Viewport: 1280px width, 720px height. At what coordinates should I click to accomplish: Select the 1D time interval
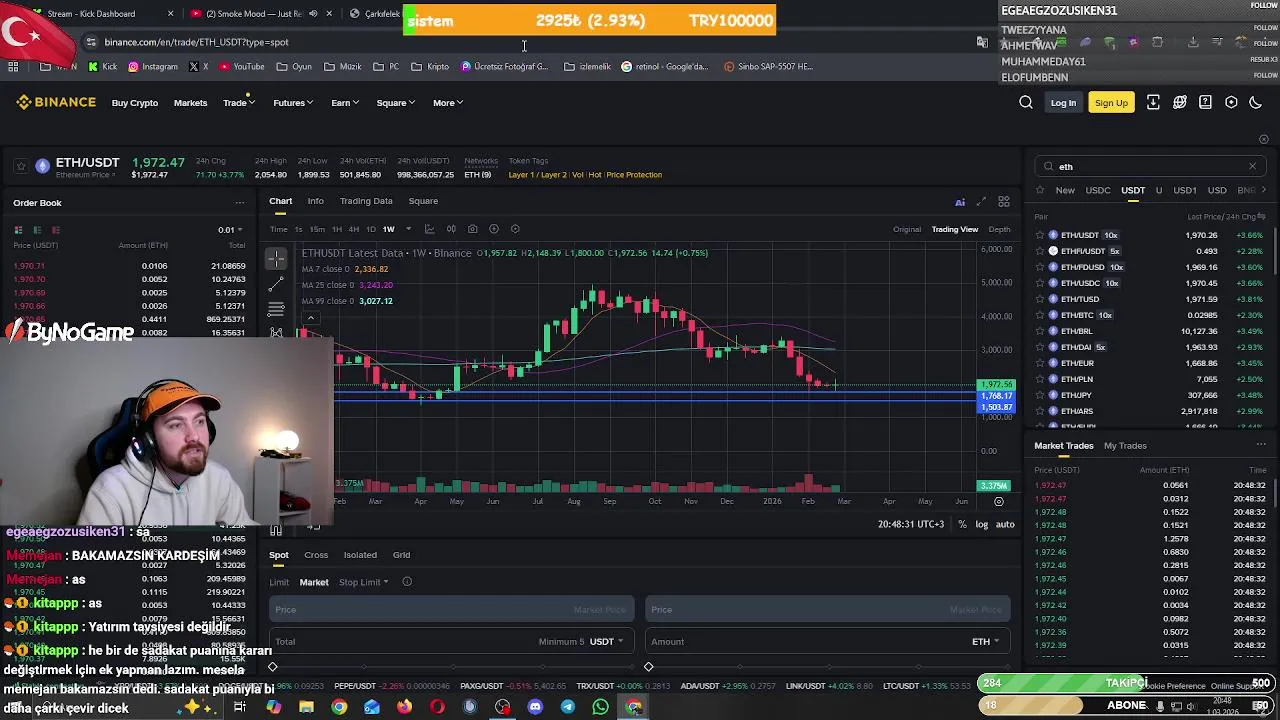pos(370,229)
